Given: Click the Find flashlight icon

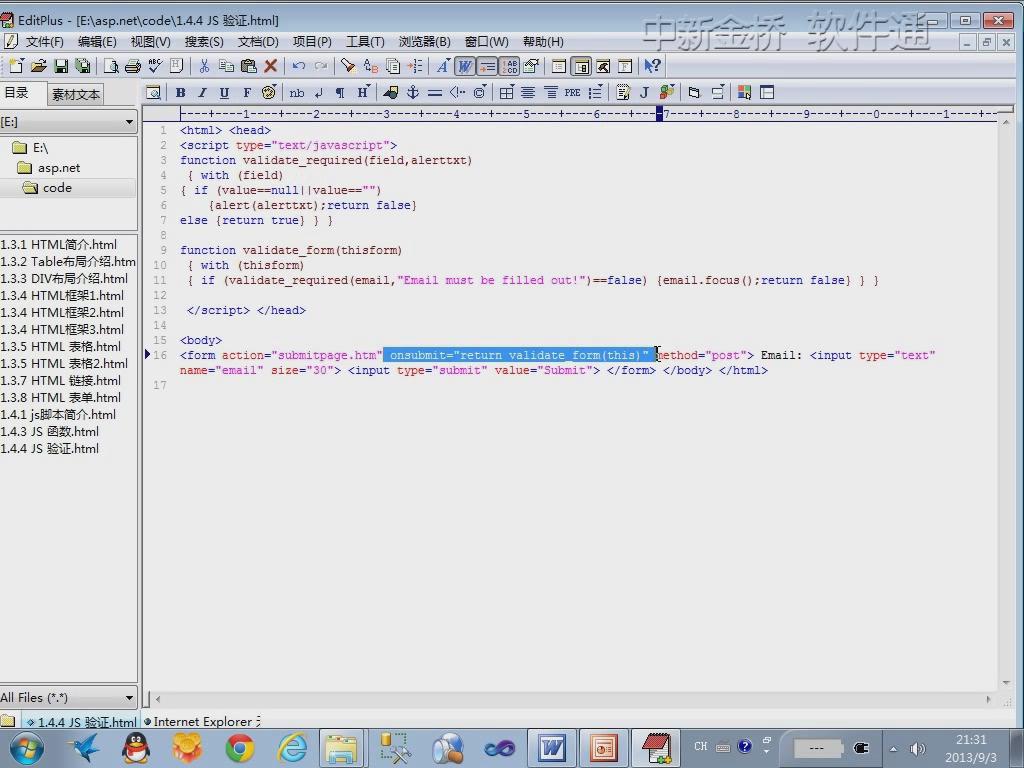Looking at the screenshot, I should pyautogui.click(x=347, y=66).
